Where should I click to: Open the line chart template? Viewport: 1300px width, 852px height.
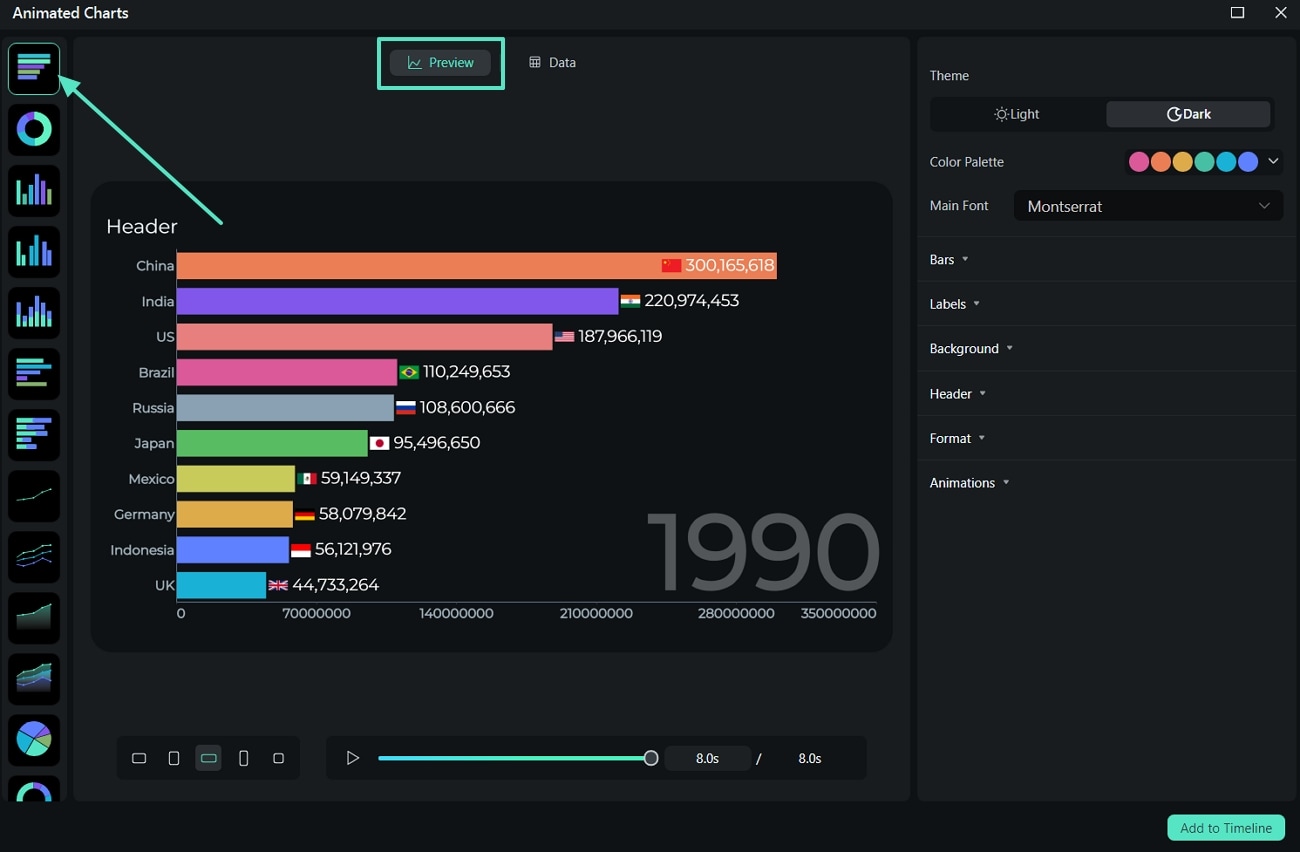(x=34, y=496)
